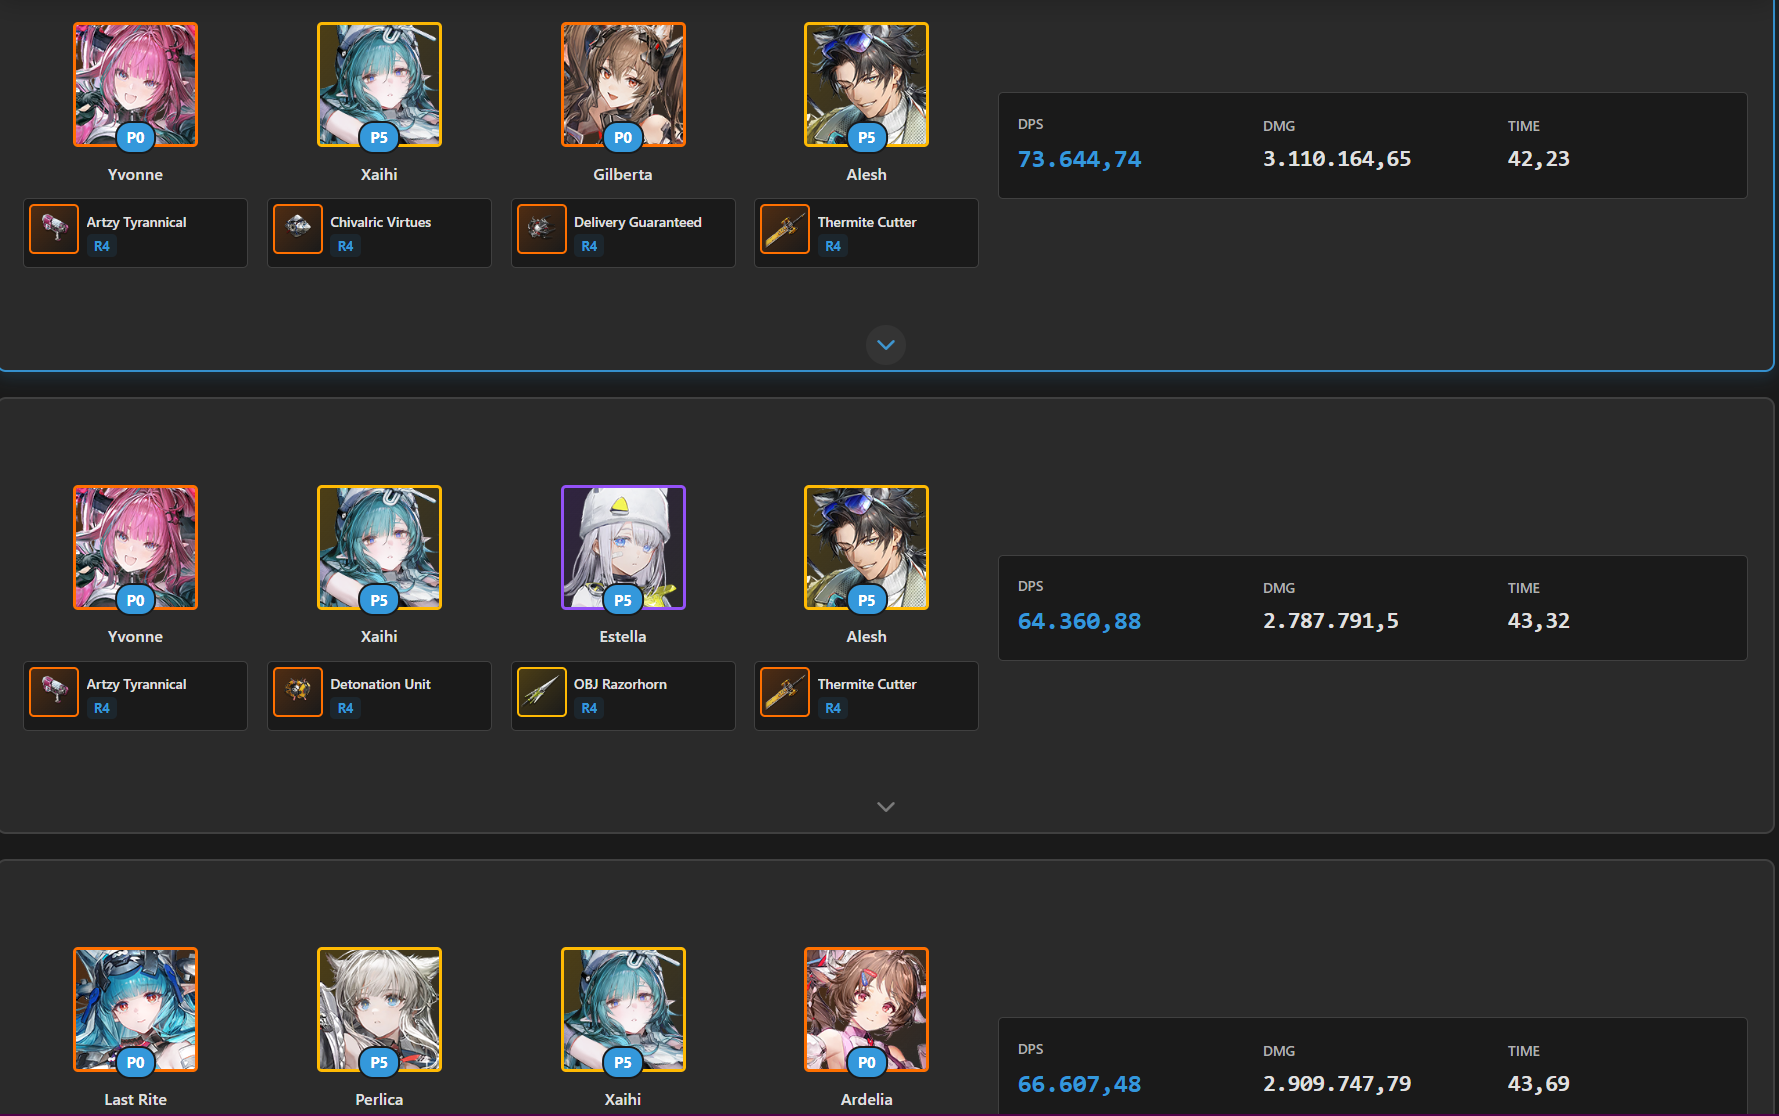Click the R4 rank badge under Detonation Unit
1779x1116 pixels.
point(345,708)
